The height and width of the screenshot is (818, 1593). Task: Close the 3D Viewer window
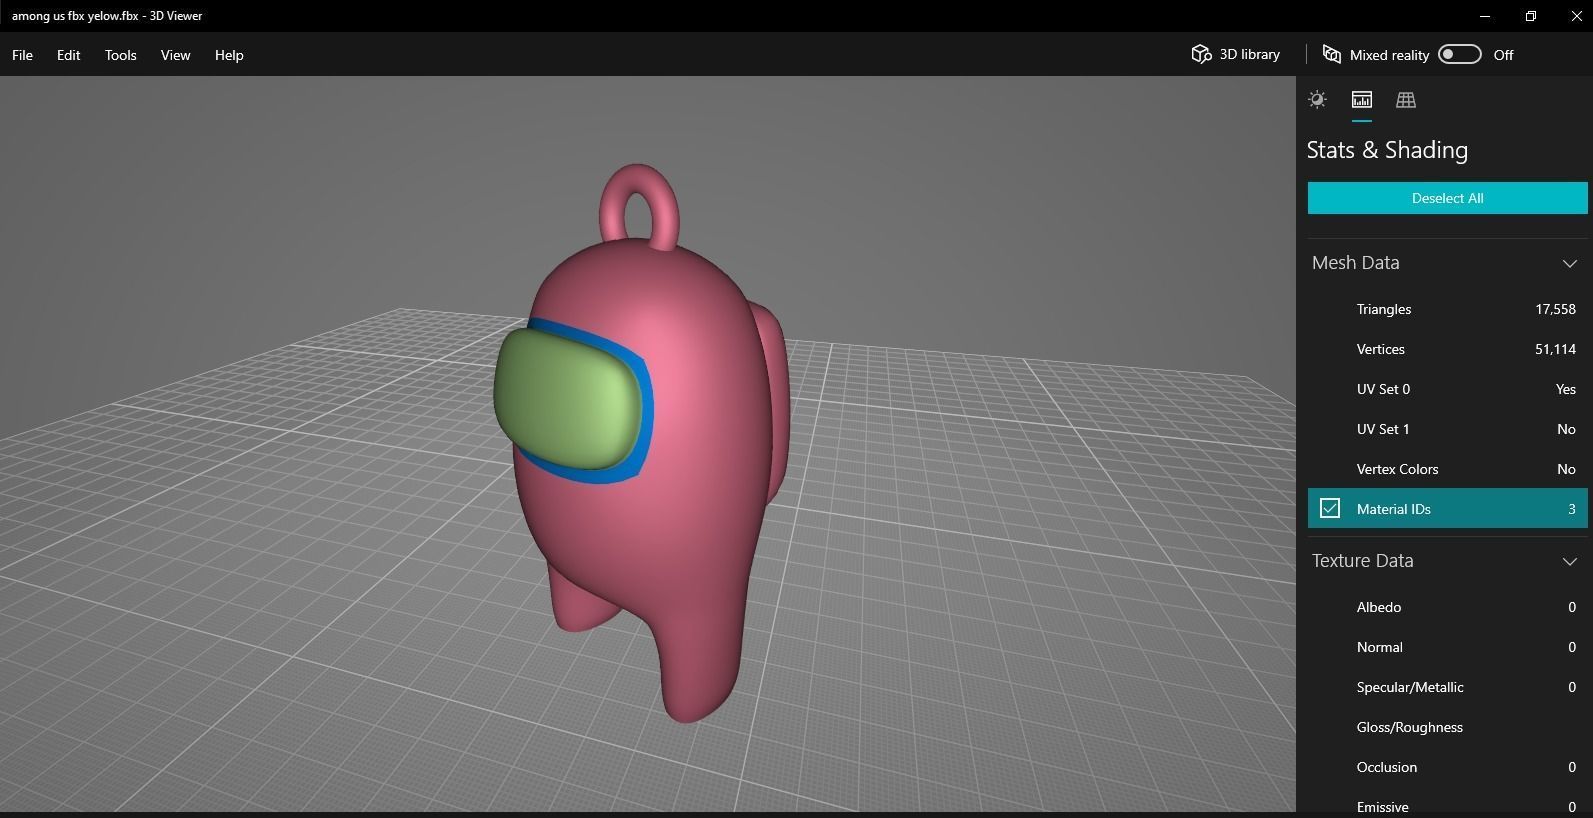[1576, 16]
